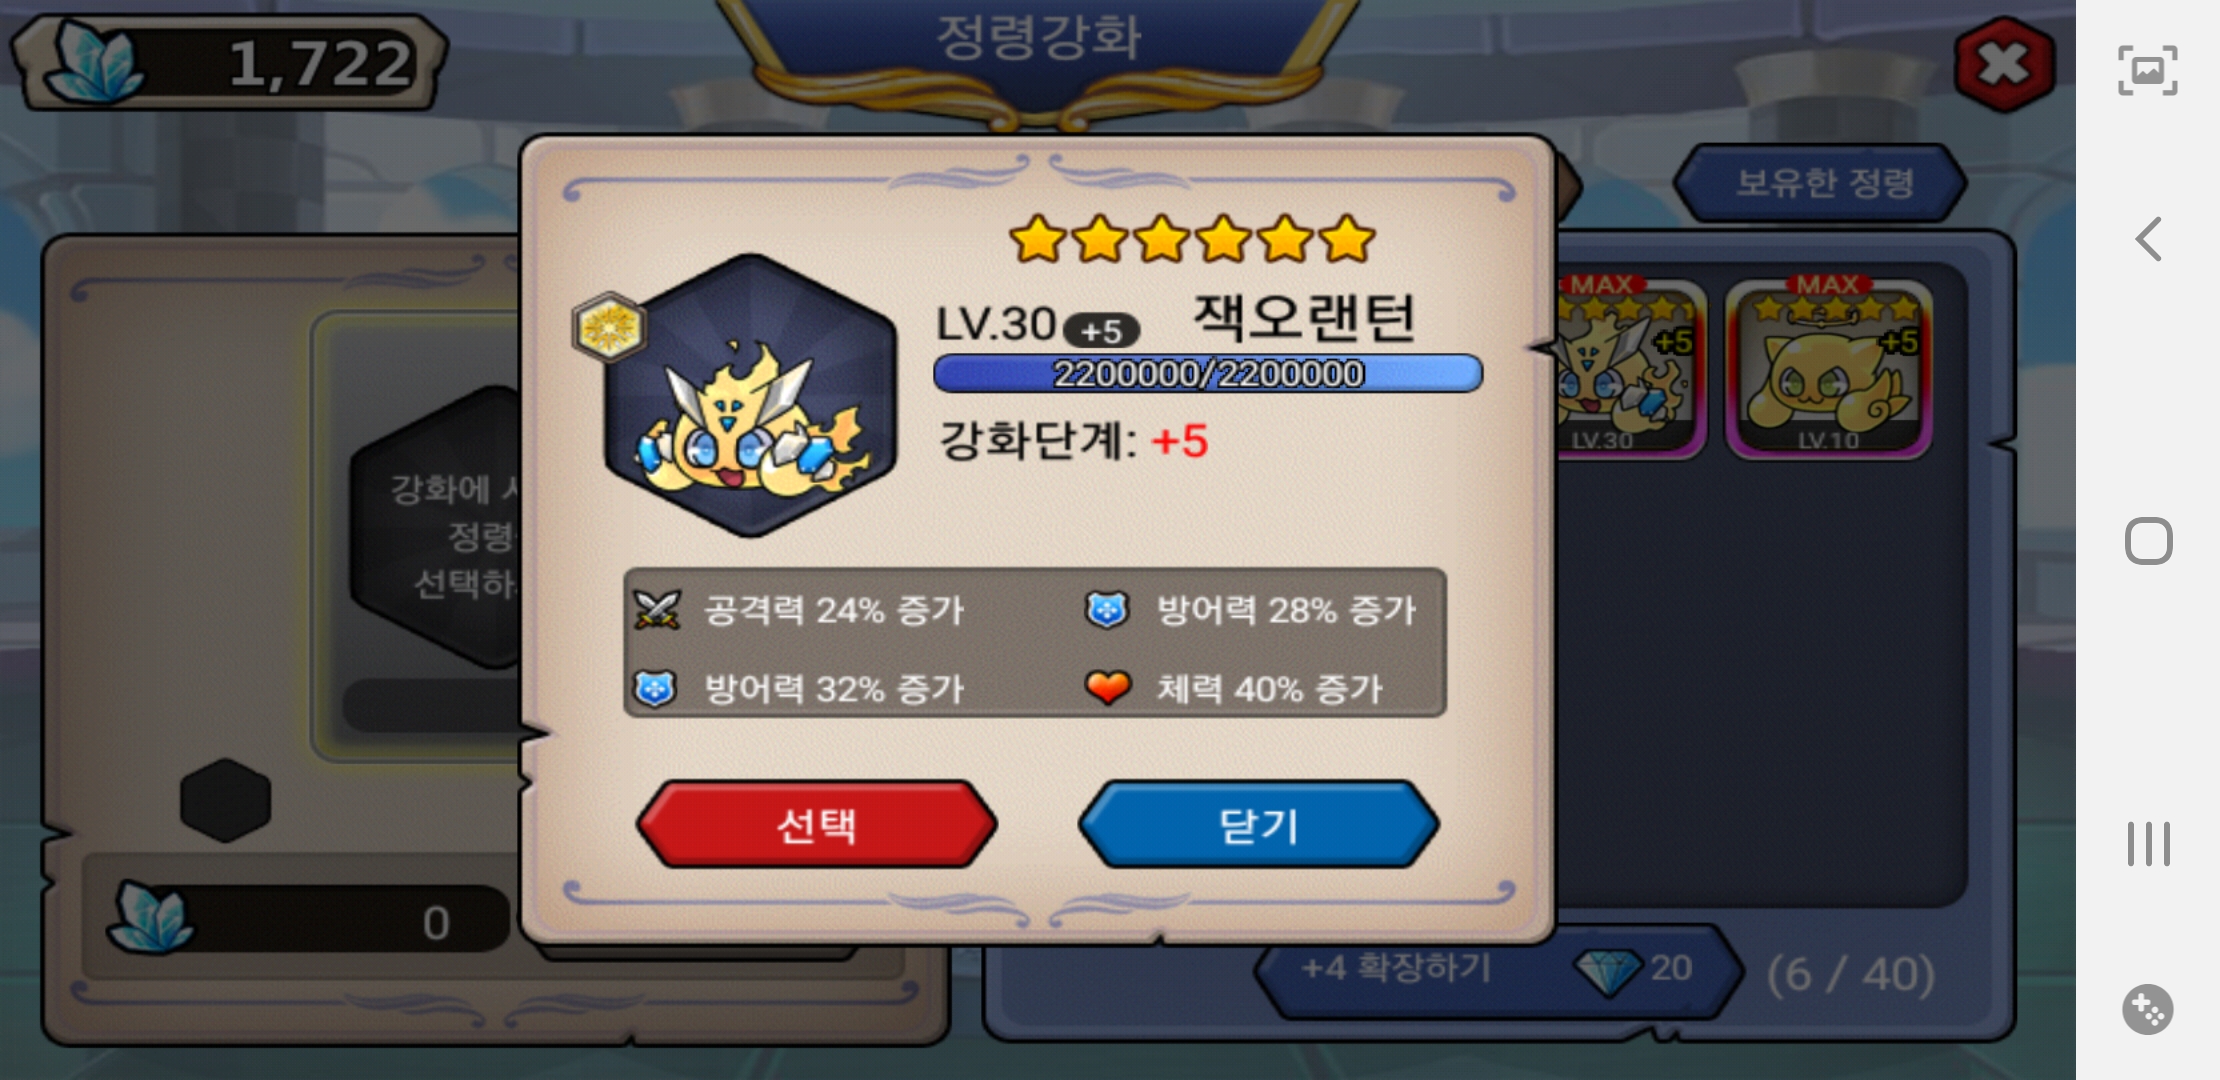Screen dimensions: 2220x1080
Task: Close the spirit enhancement screen with red X
Action: pyautogui.click(x=2004, y=65)
